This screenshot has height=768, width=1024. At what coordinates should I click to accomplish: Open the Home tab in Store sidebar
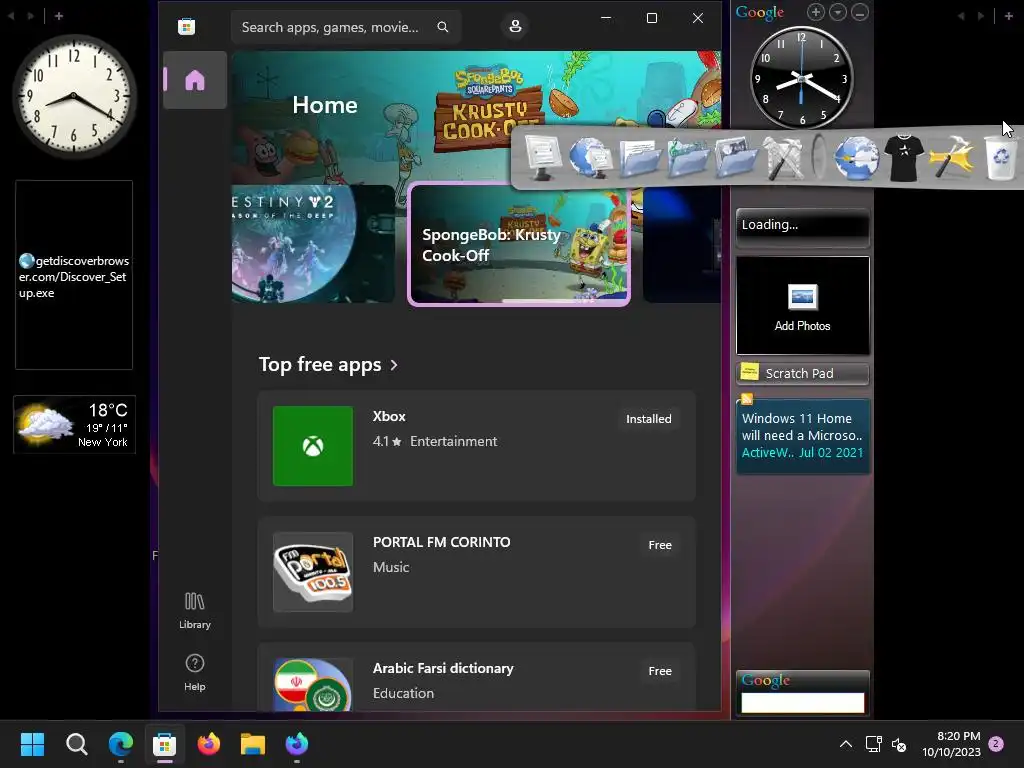195,80
